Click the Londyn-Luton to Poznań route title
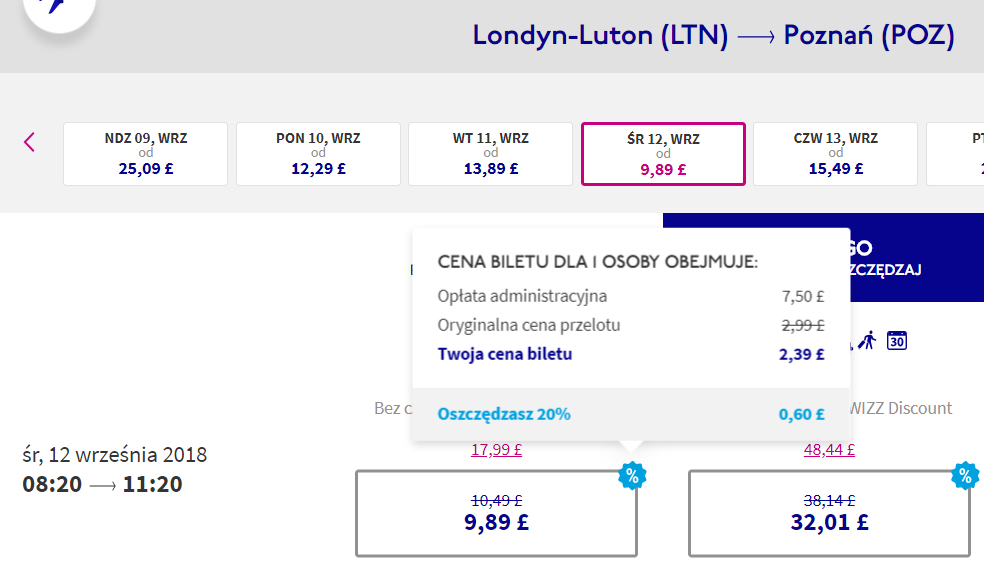This screenshot has width=984, height=562. point(713,36)
